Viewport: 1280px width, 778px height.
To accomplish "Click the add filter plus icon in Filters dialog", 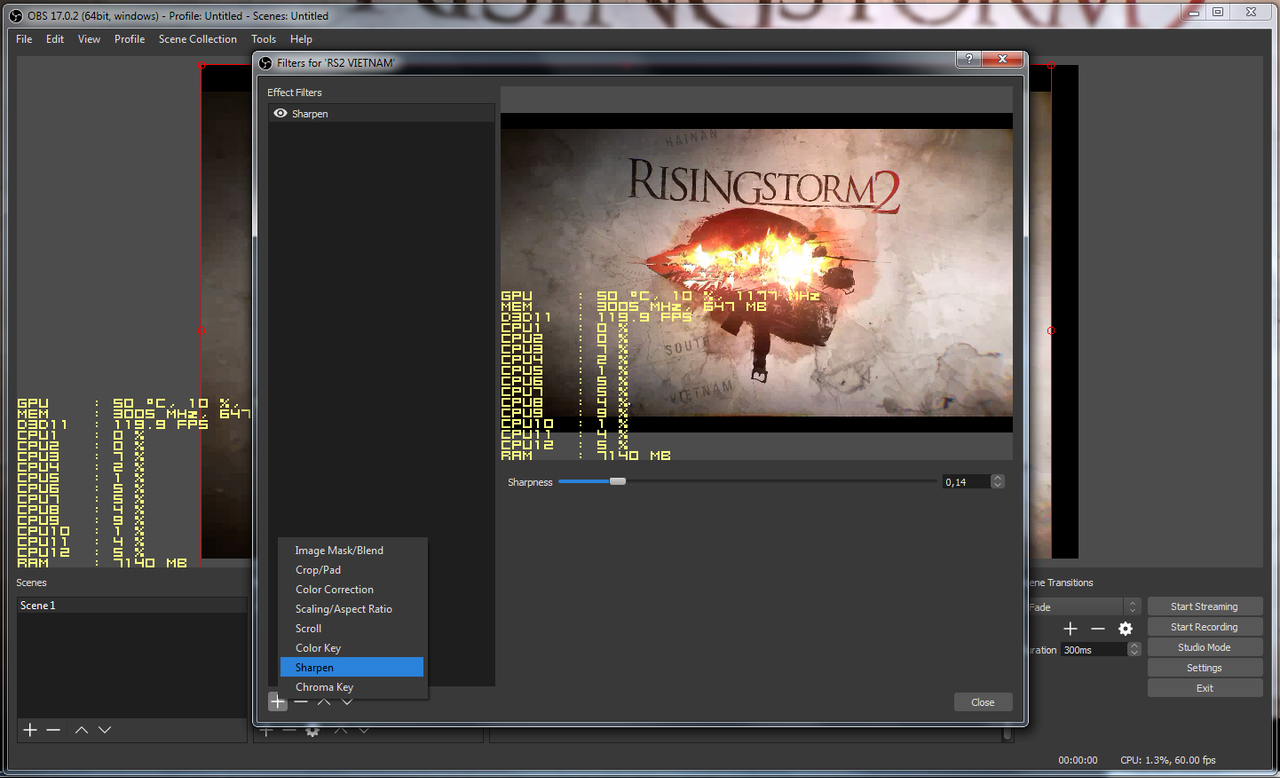I will (277, 702).
